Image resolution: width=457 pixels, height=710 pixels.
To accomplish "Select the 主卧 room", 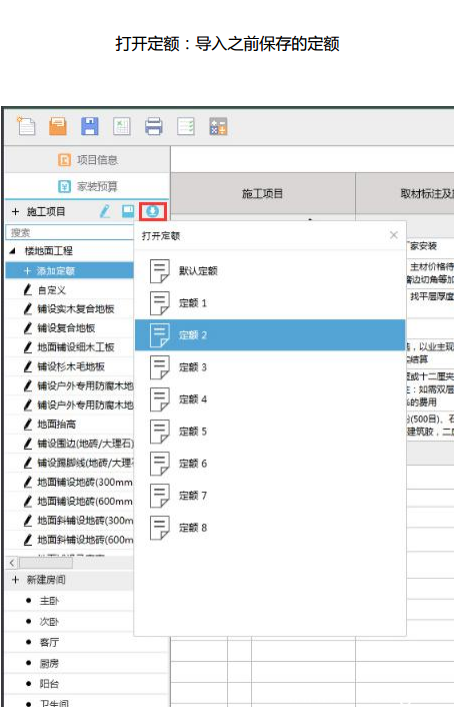I will click(49, 601).
